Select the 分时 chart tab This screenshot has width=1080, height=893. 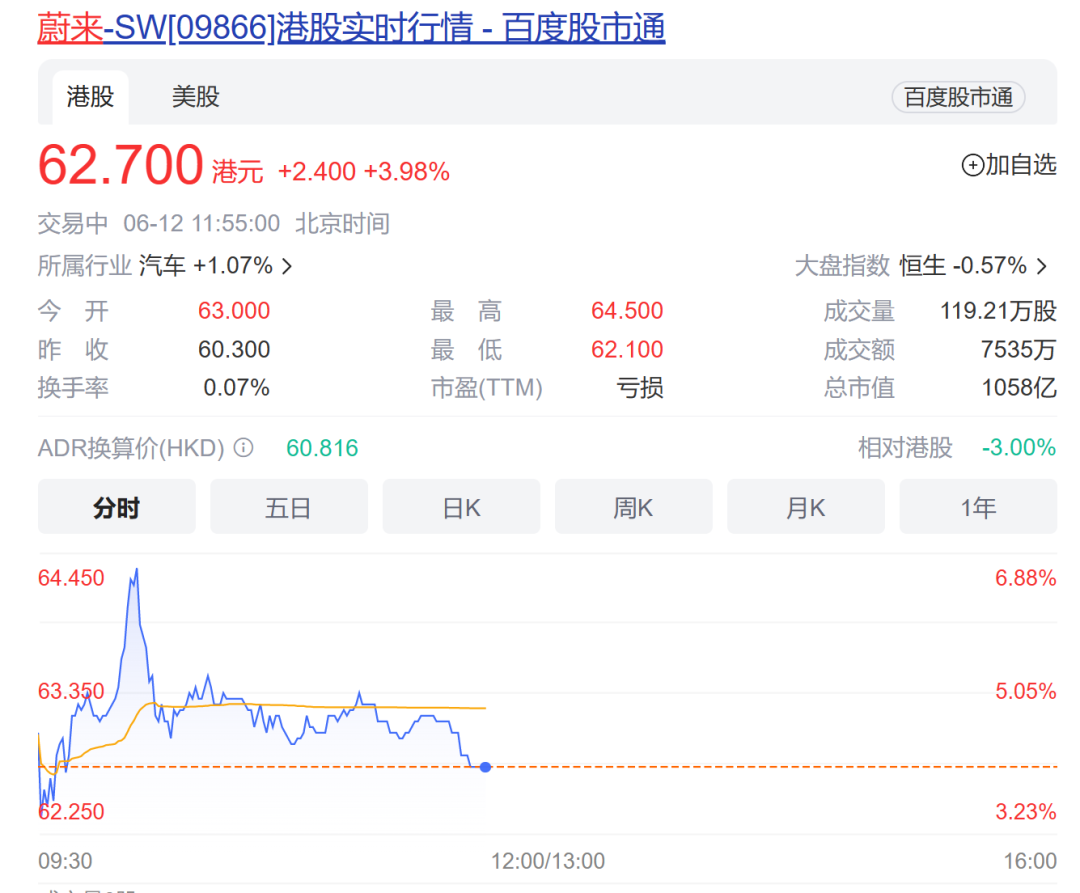click(x=116, y=507)
